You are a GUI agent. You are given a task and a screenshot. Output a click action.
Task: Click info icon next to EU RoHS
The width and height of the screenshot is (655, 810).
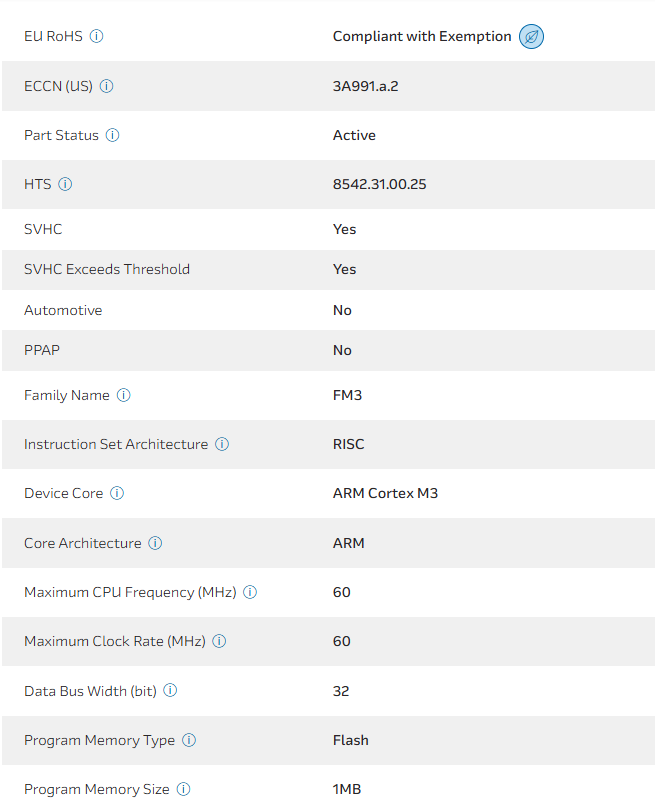97,36
